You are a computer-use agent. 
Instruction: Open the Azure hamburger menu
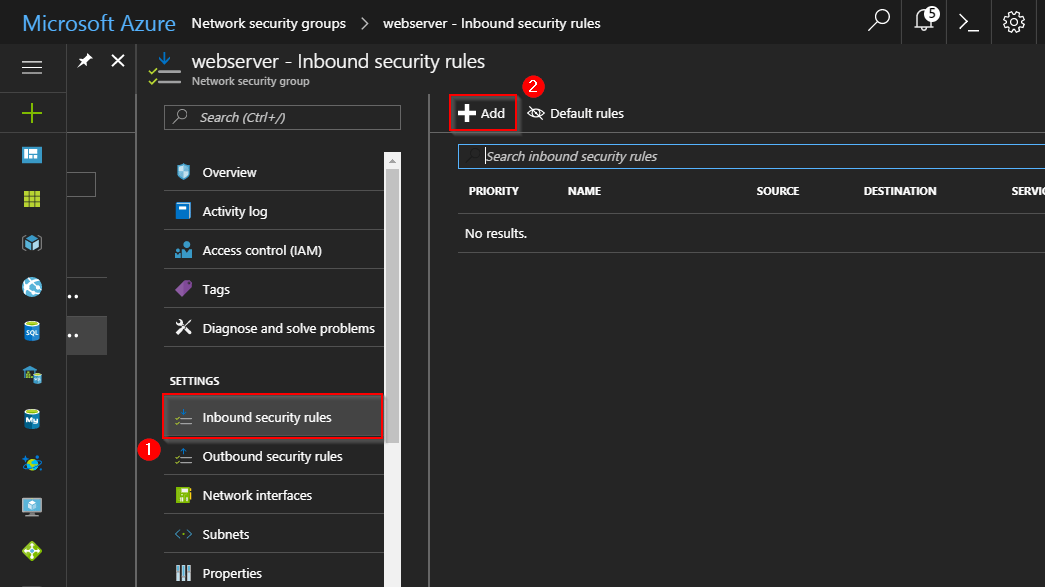[x=32, y=67]
